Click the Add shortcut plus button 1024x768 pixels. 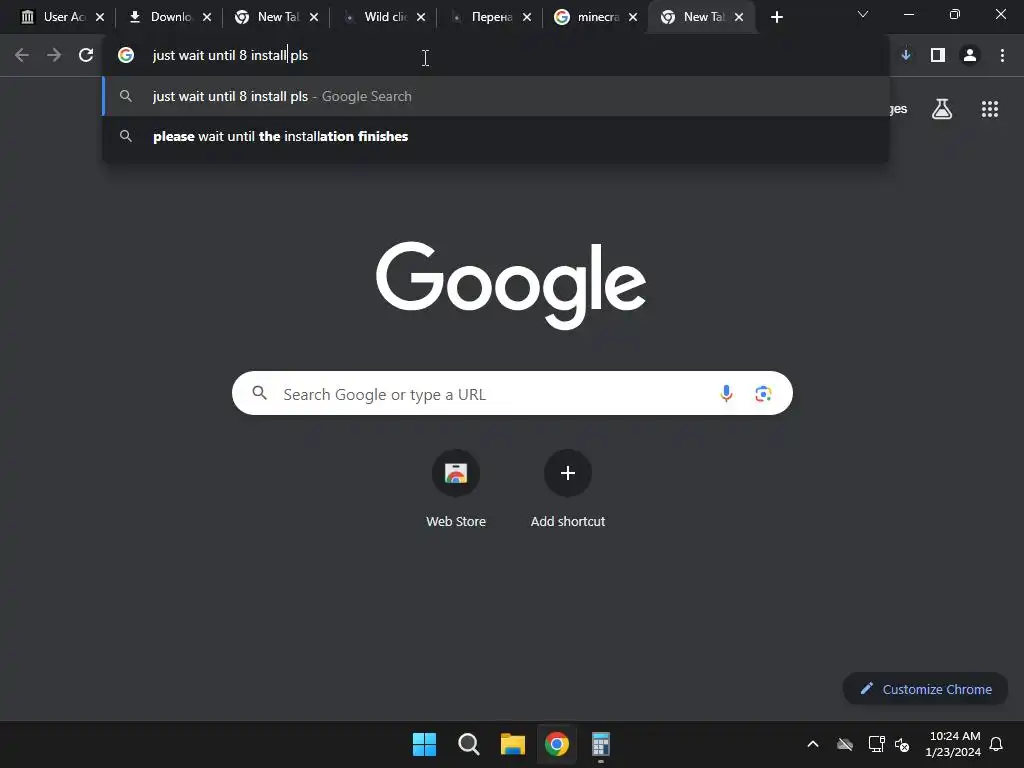[x=568, y=473]
